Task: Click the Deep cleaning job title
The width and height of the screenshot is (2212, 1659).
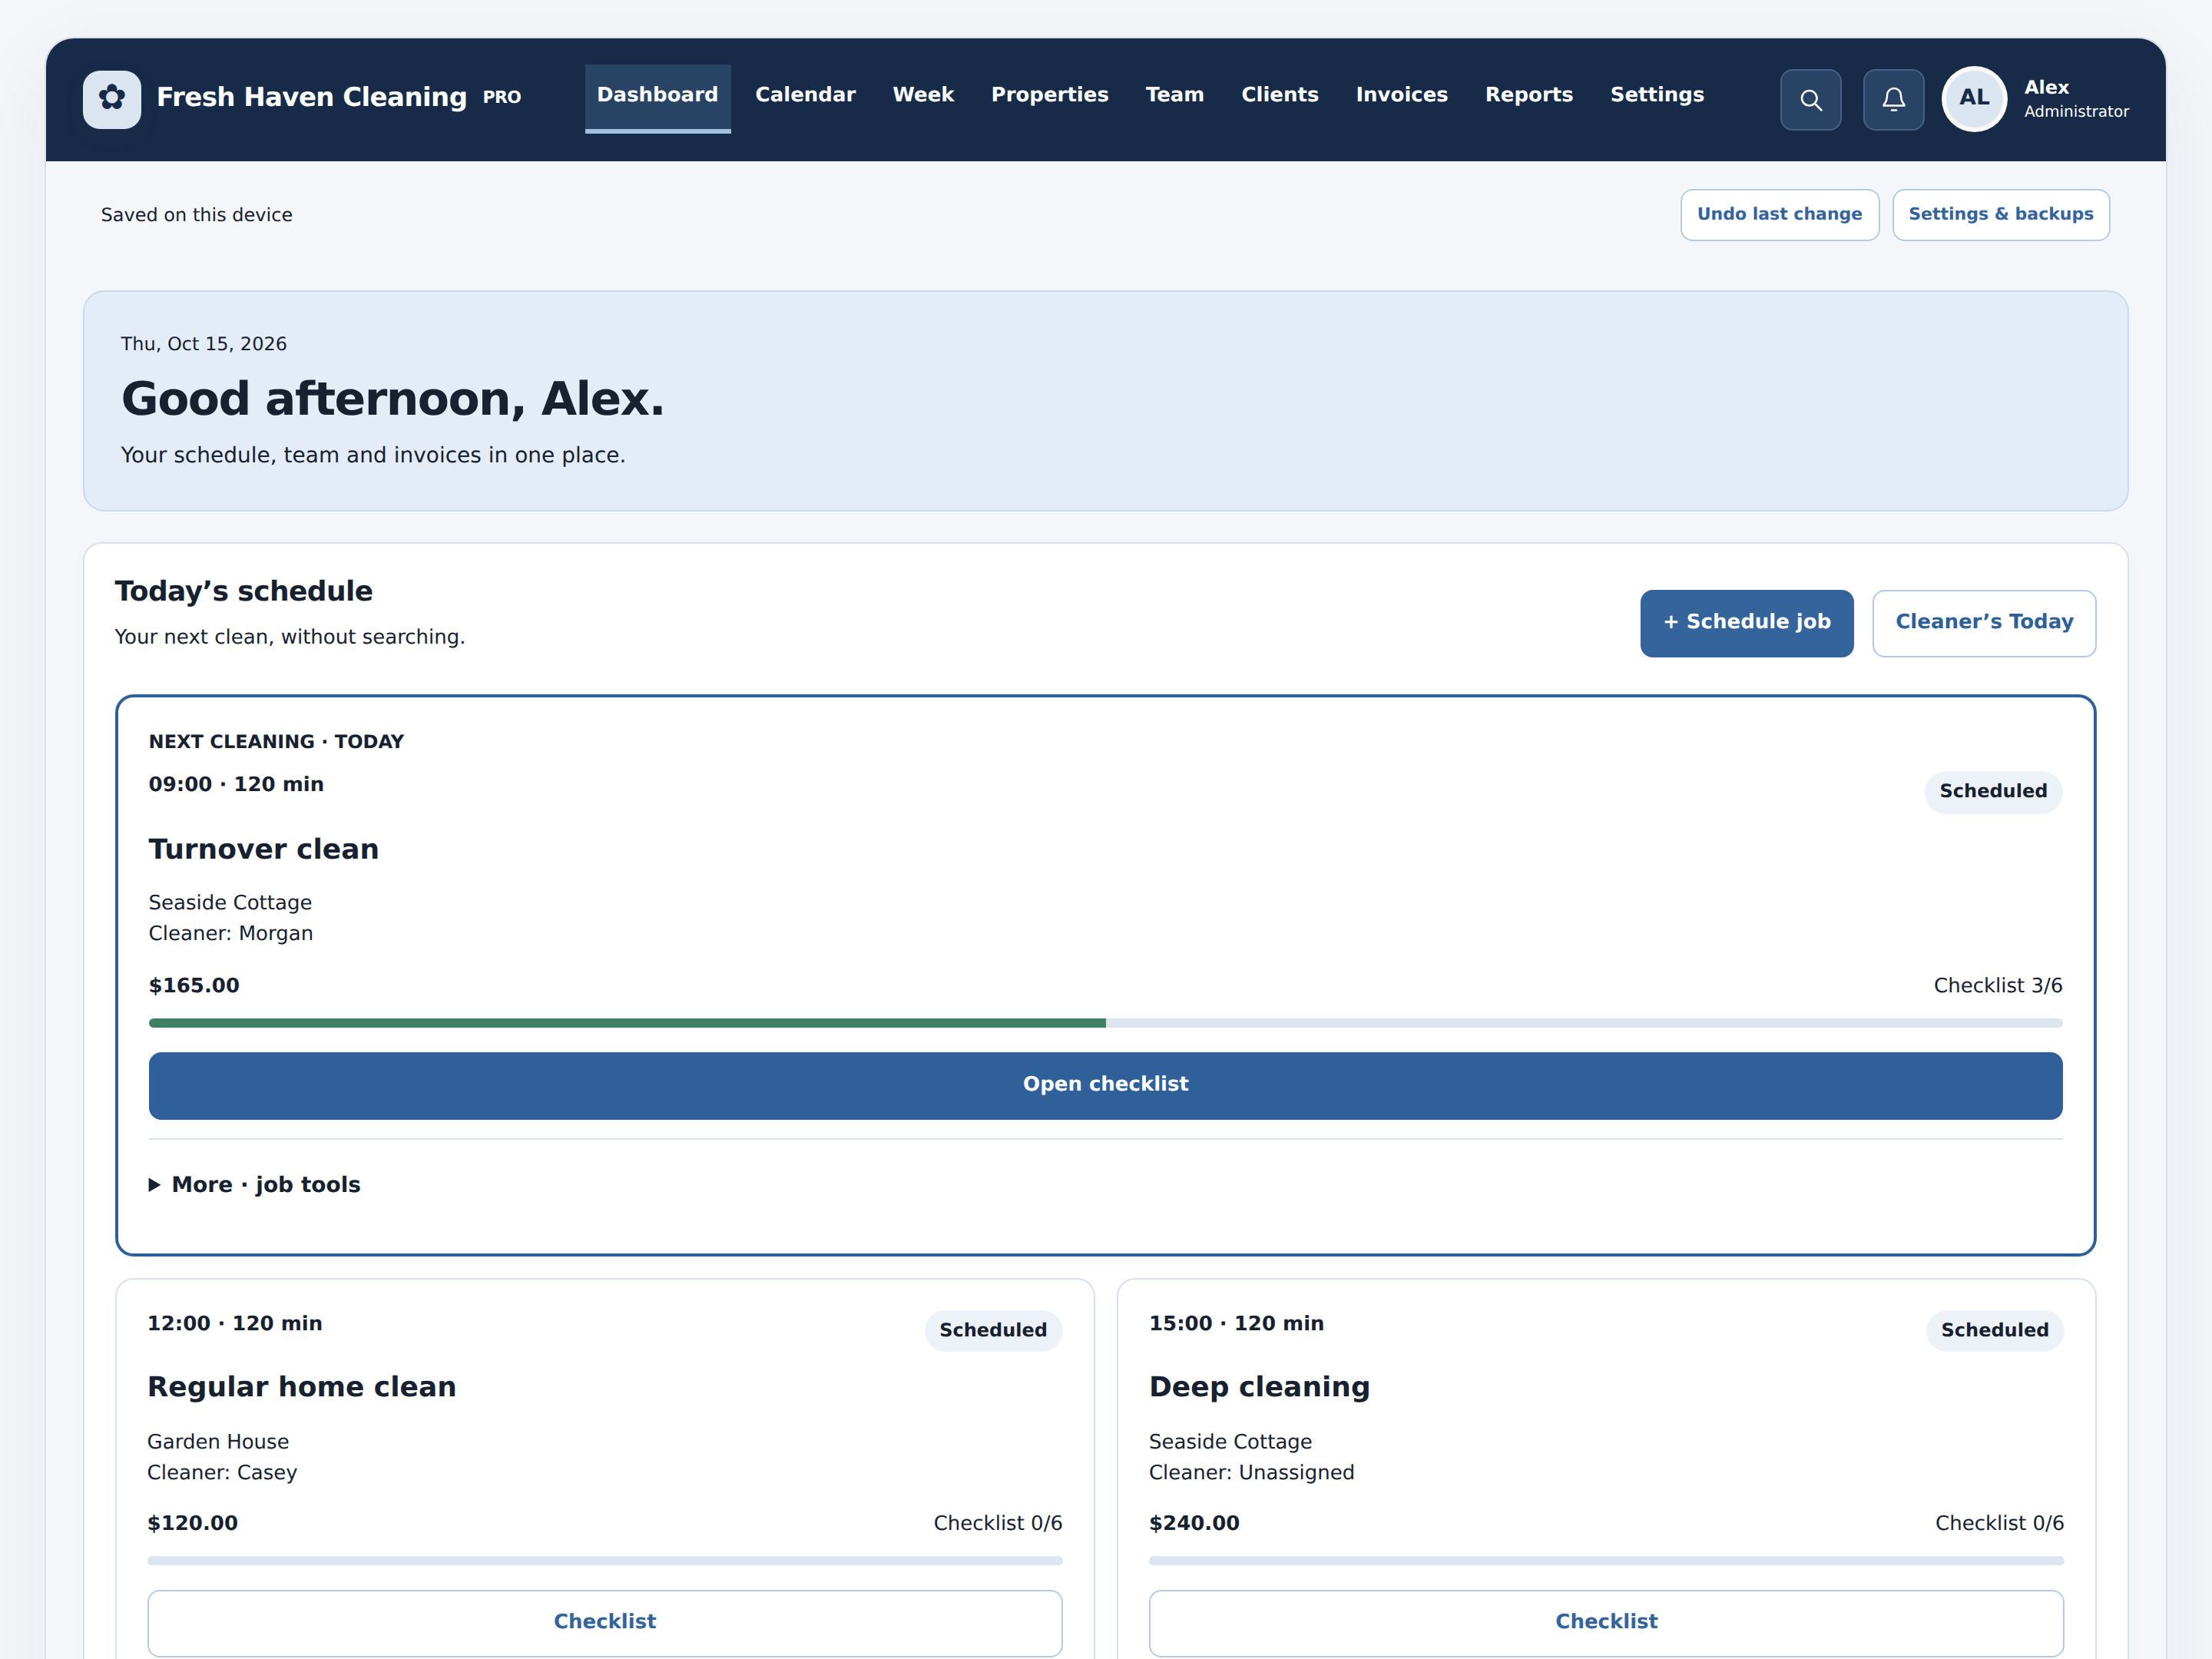Action: 1260,1387
